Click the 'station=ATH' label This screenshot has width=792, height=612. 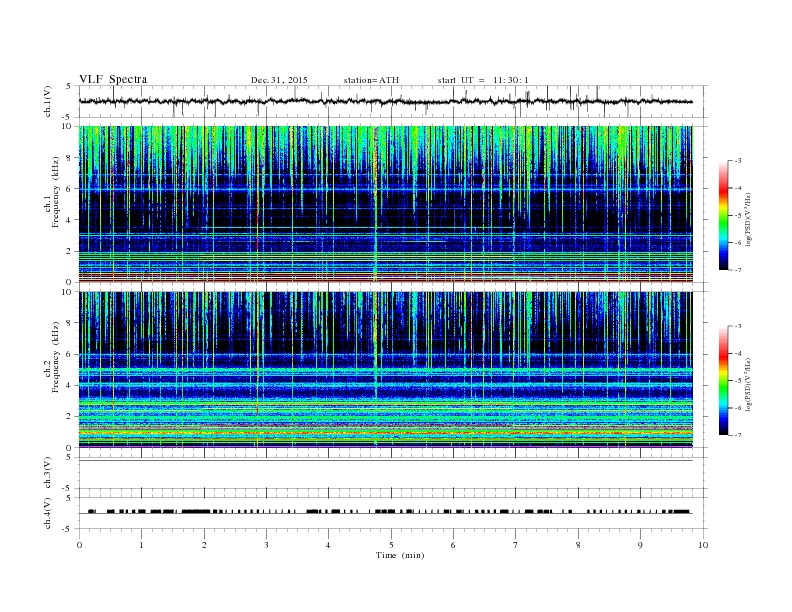(x=371, y=80)
